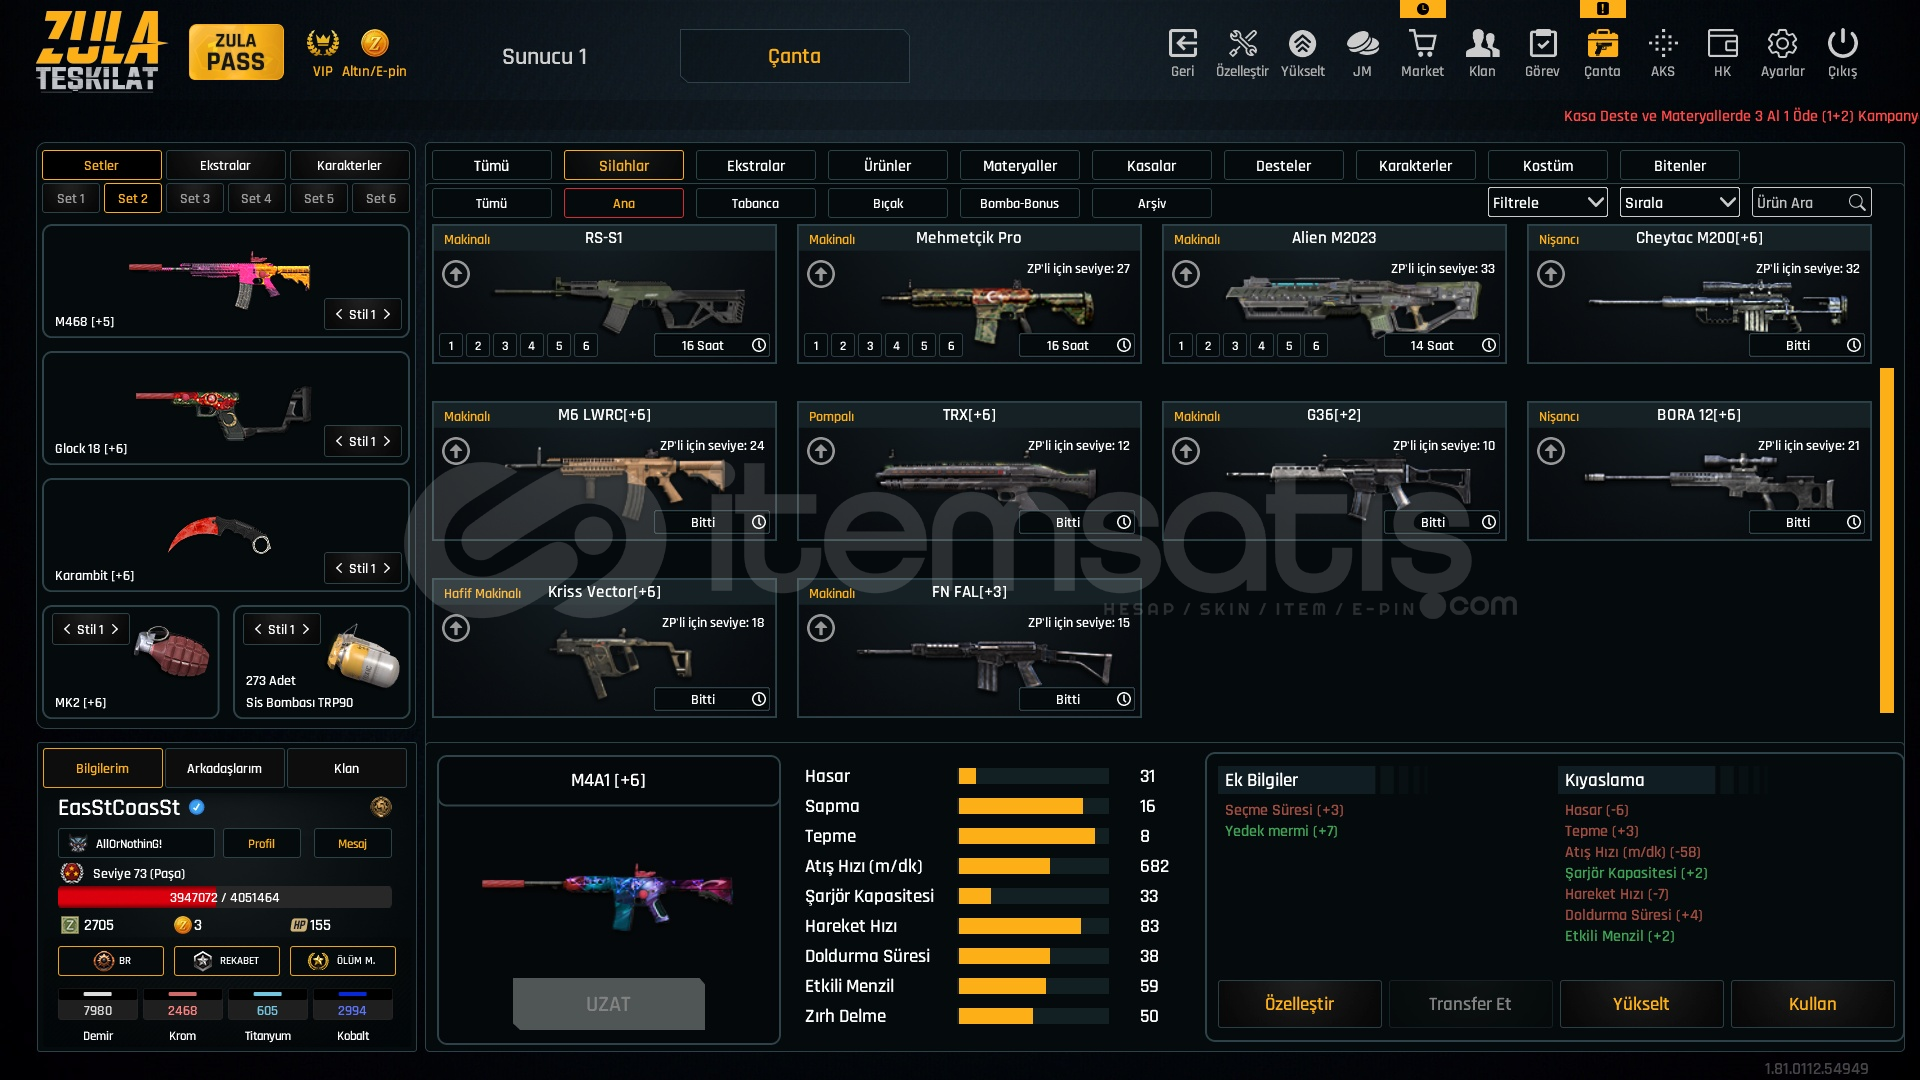Open the Sırala sort dropdown
The width and height of the screenshot is (1920, 1080).
point(1679,203)
